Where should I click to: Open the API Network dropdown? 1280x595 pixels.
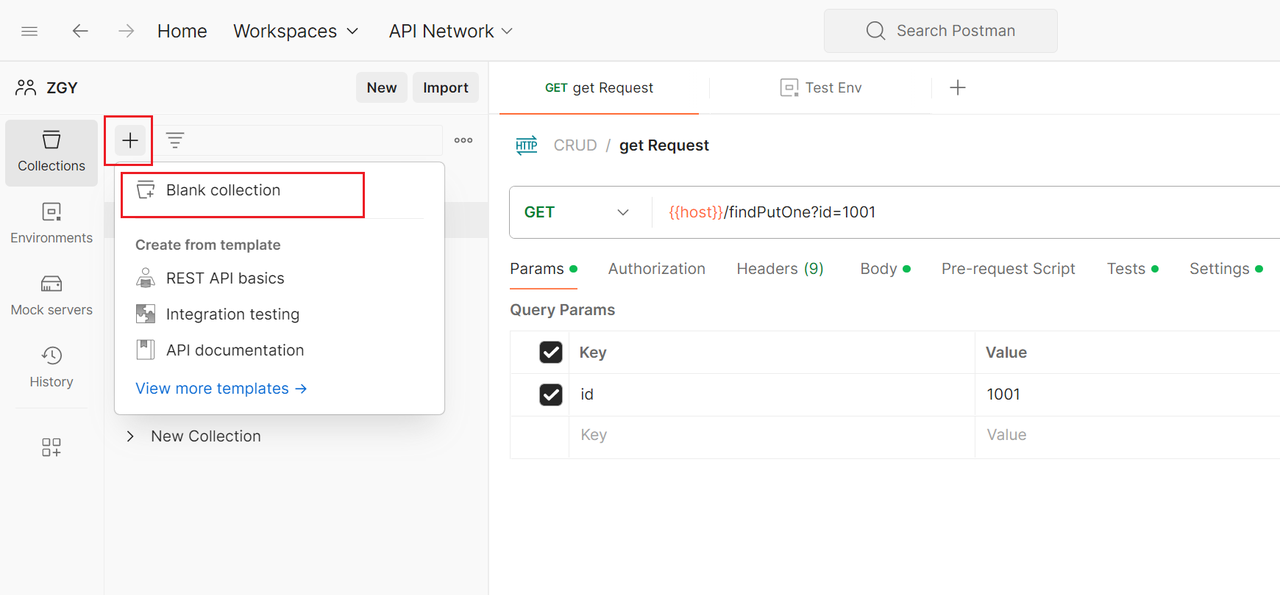point(451,31)
